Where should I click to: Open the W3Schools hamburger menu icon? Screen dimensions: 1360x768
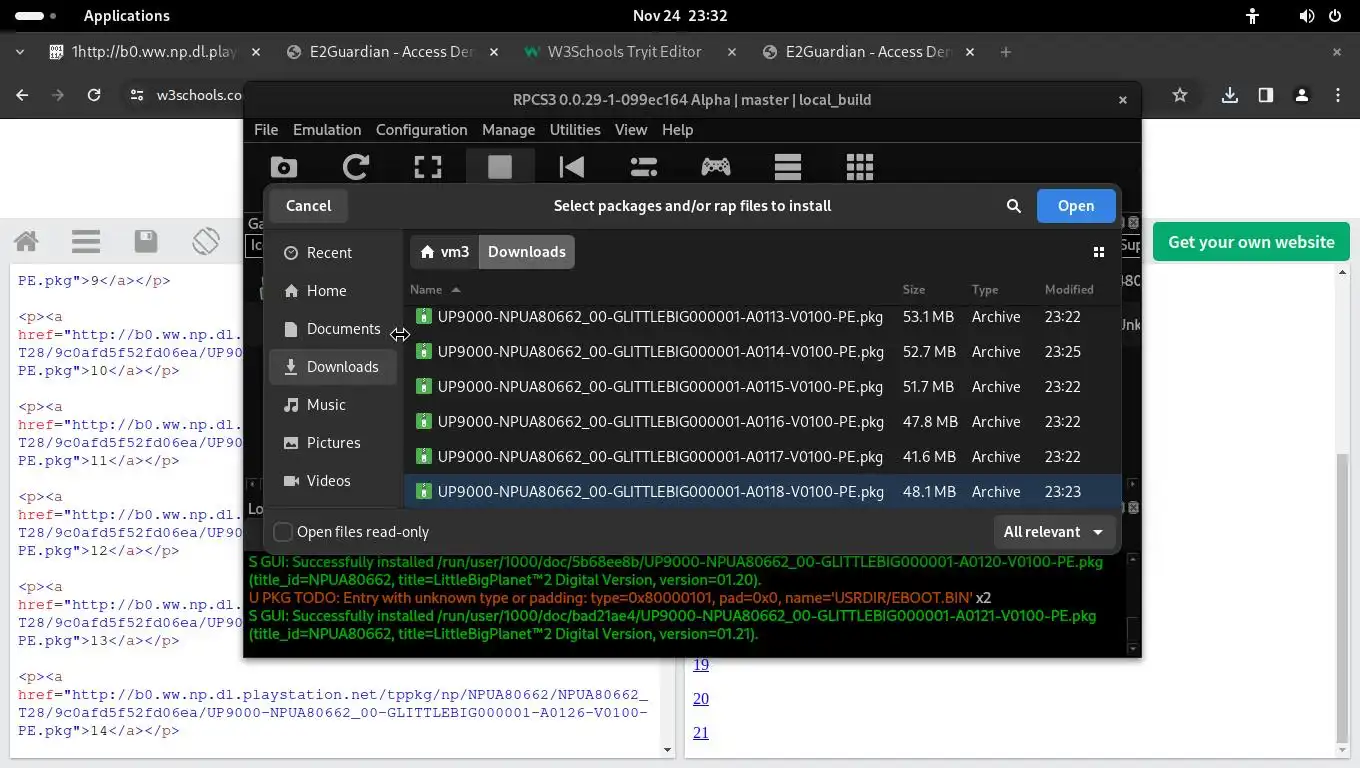coord(86,241)
